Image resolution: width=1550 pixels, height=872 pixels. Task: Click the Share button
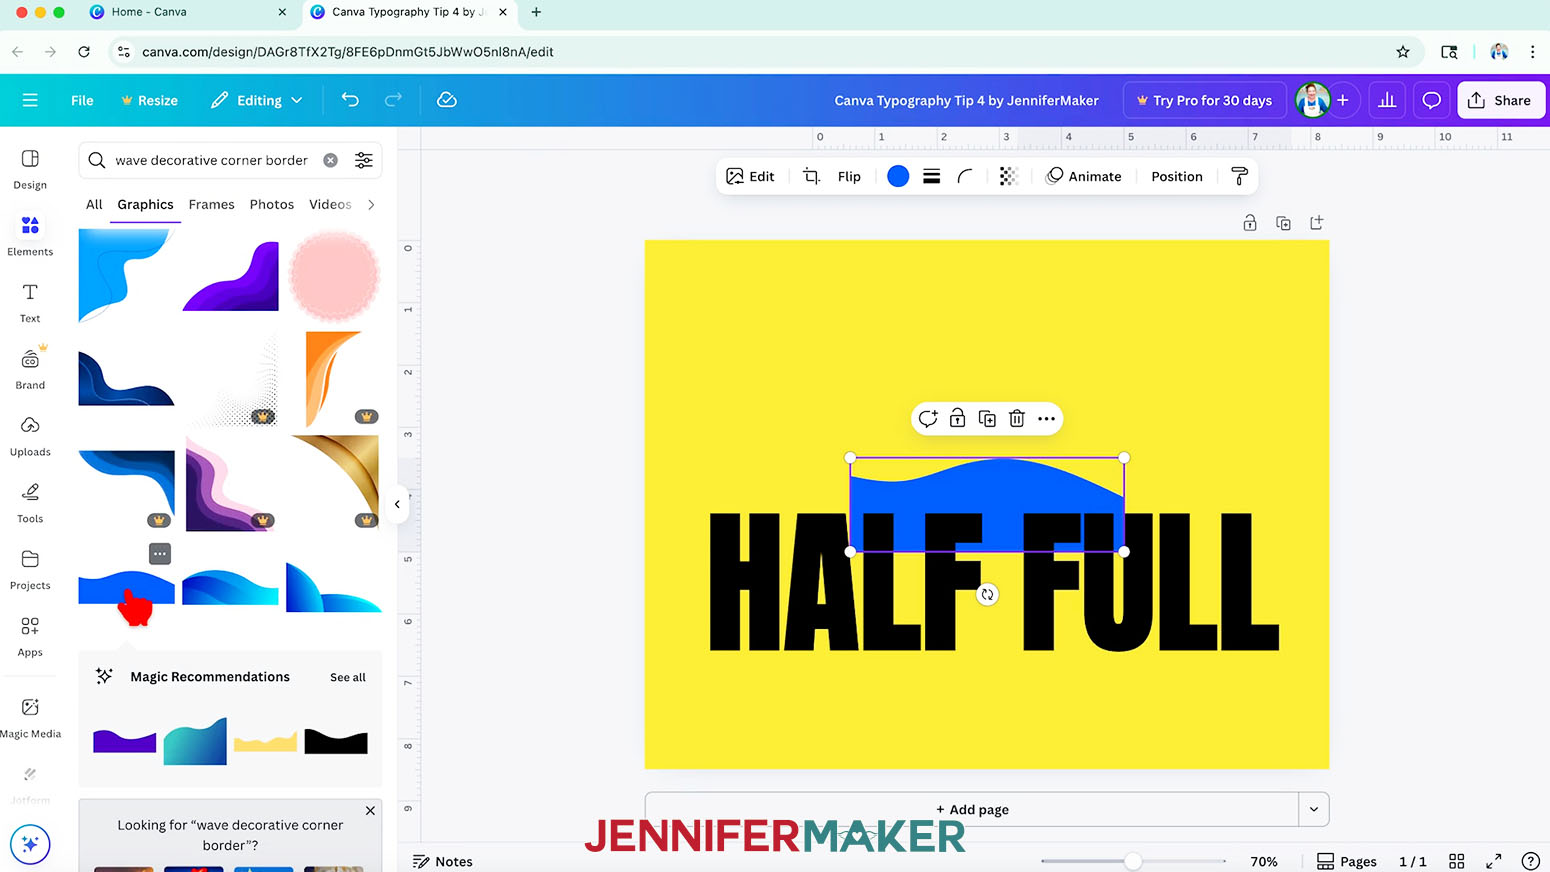[x=1500, y=100]
